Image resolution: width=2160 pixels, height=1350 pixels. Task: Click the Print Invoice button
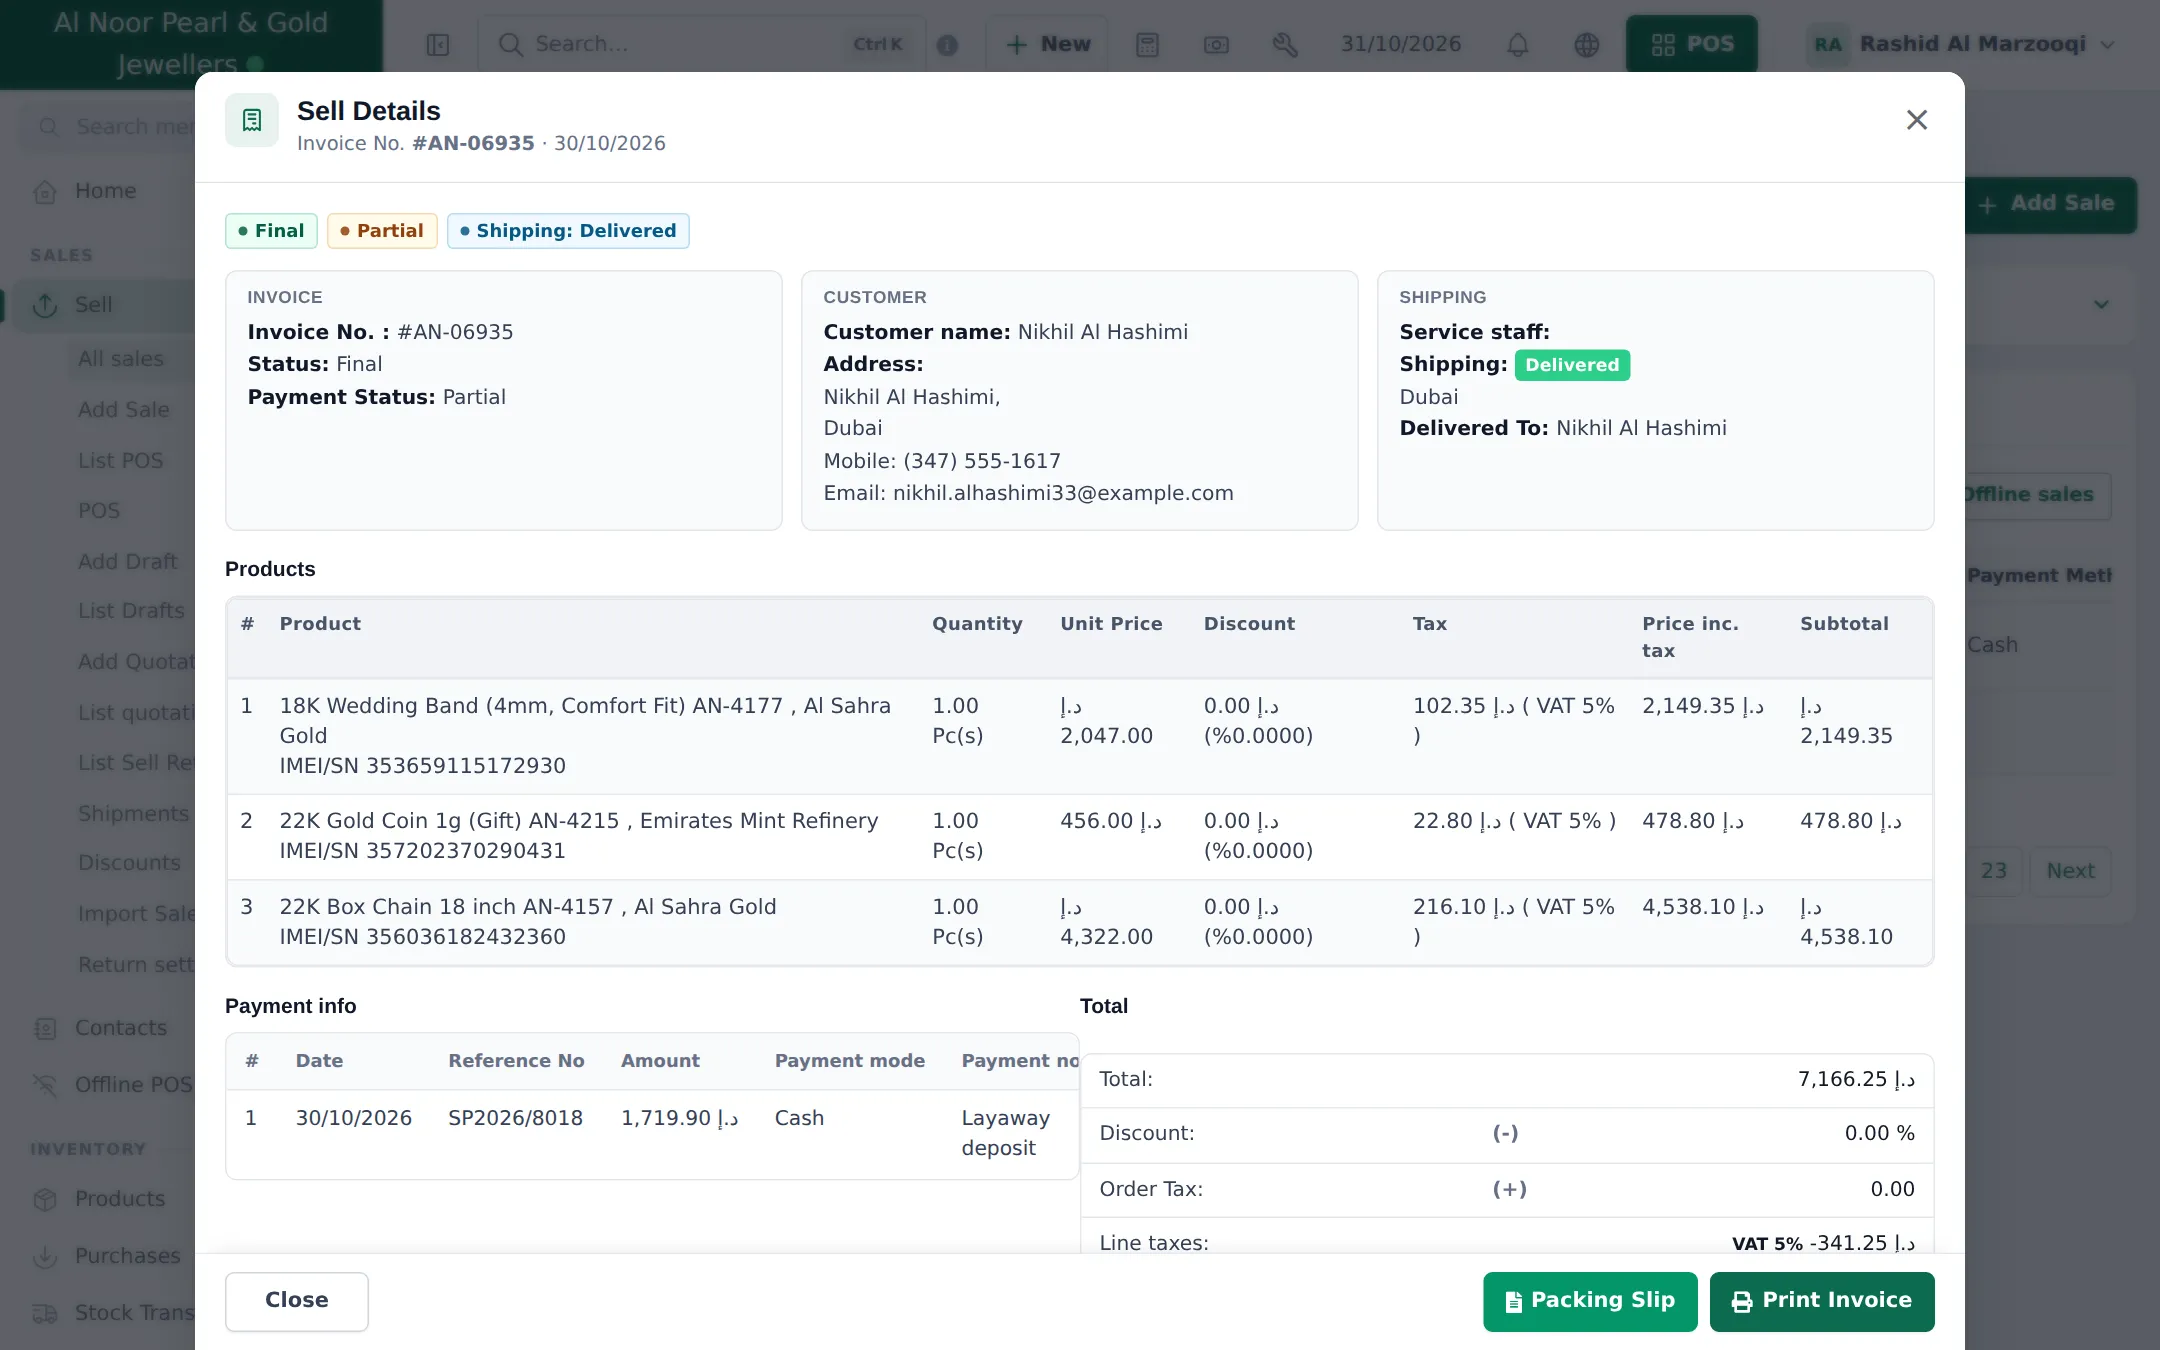pos(1821,1301)
